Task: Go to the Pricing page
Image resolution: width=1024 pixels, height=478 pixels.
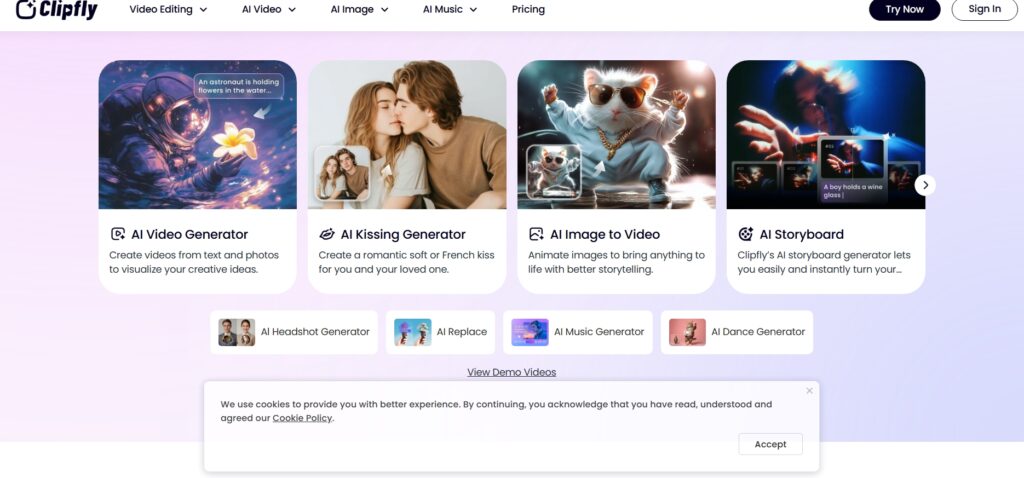Action: [x=528, y=9]
